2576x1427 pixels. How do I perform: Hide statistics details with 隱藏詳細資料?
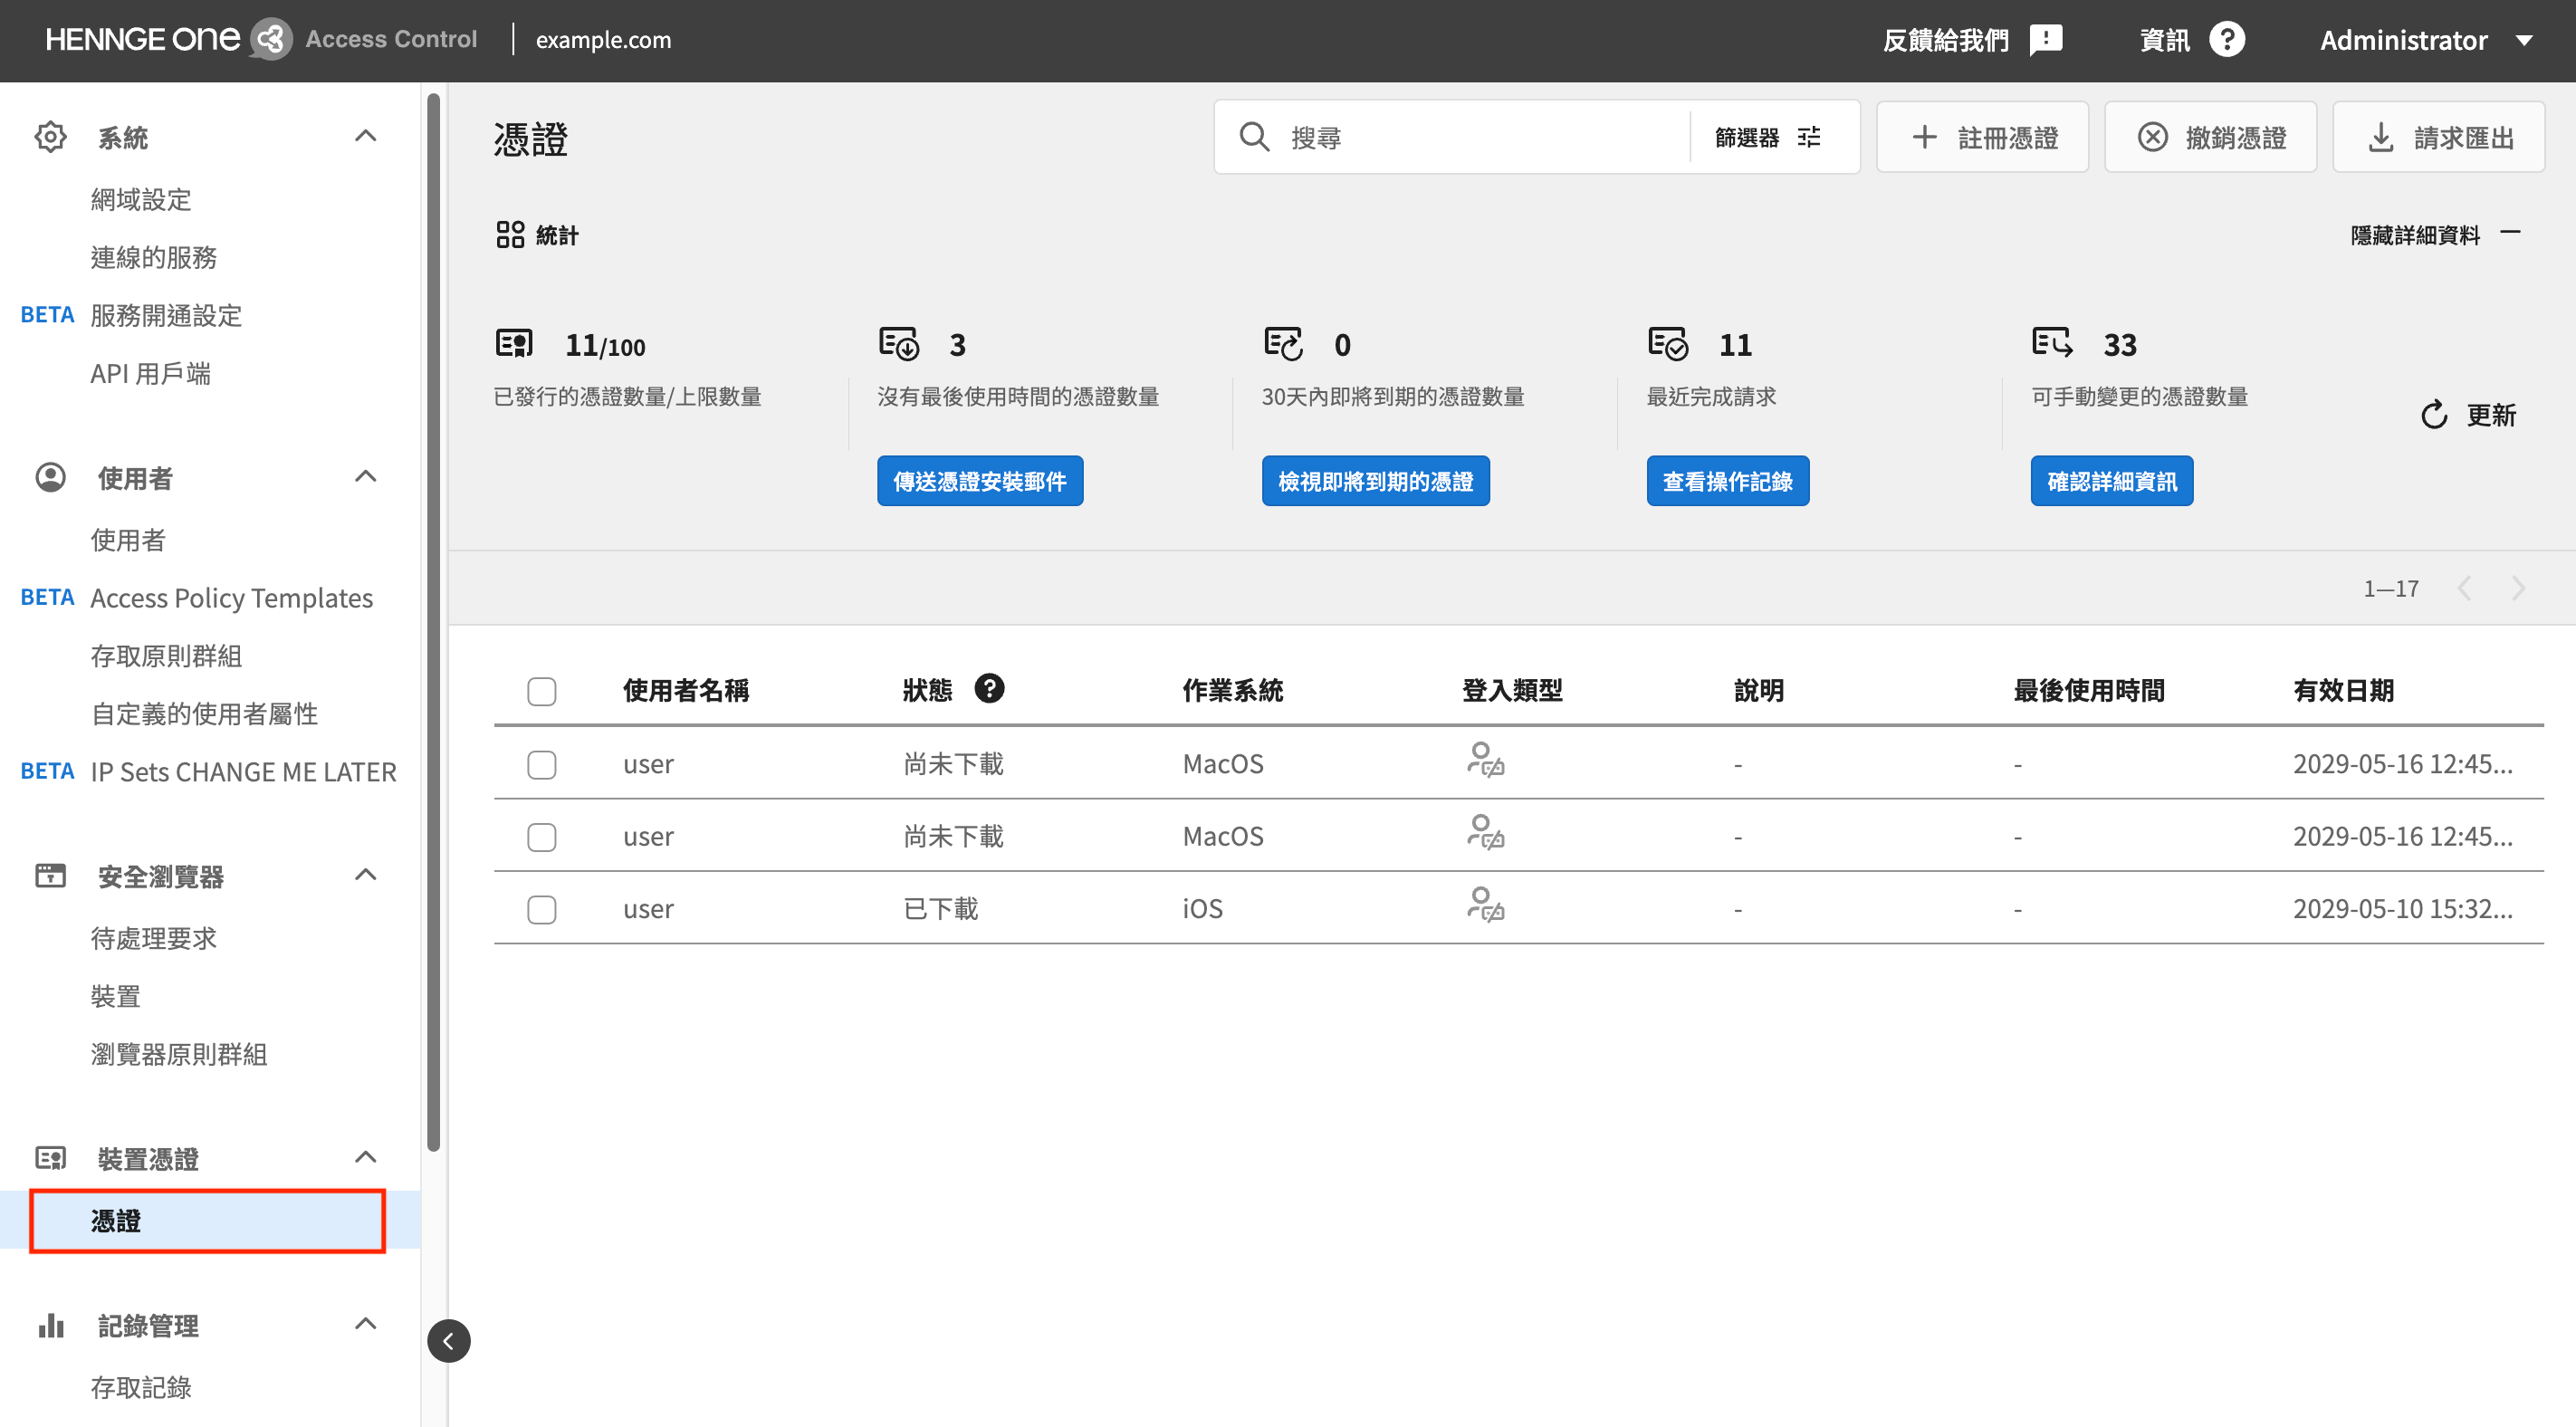pos(2434,235)
